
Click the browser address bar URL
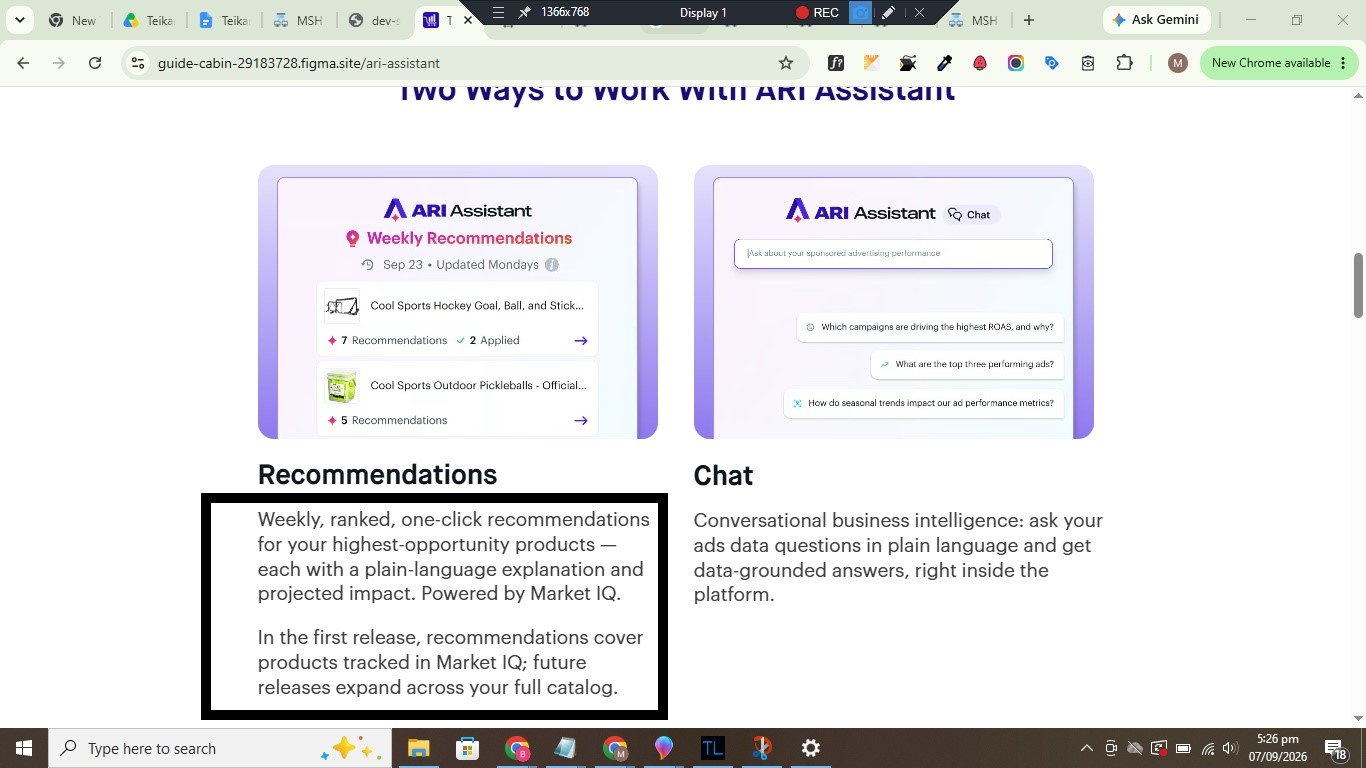tap(299, 63)
